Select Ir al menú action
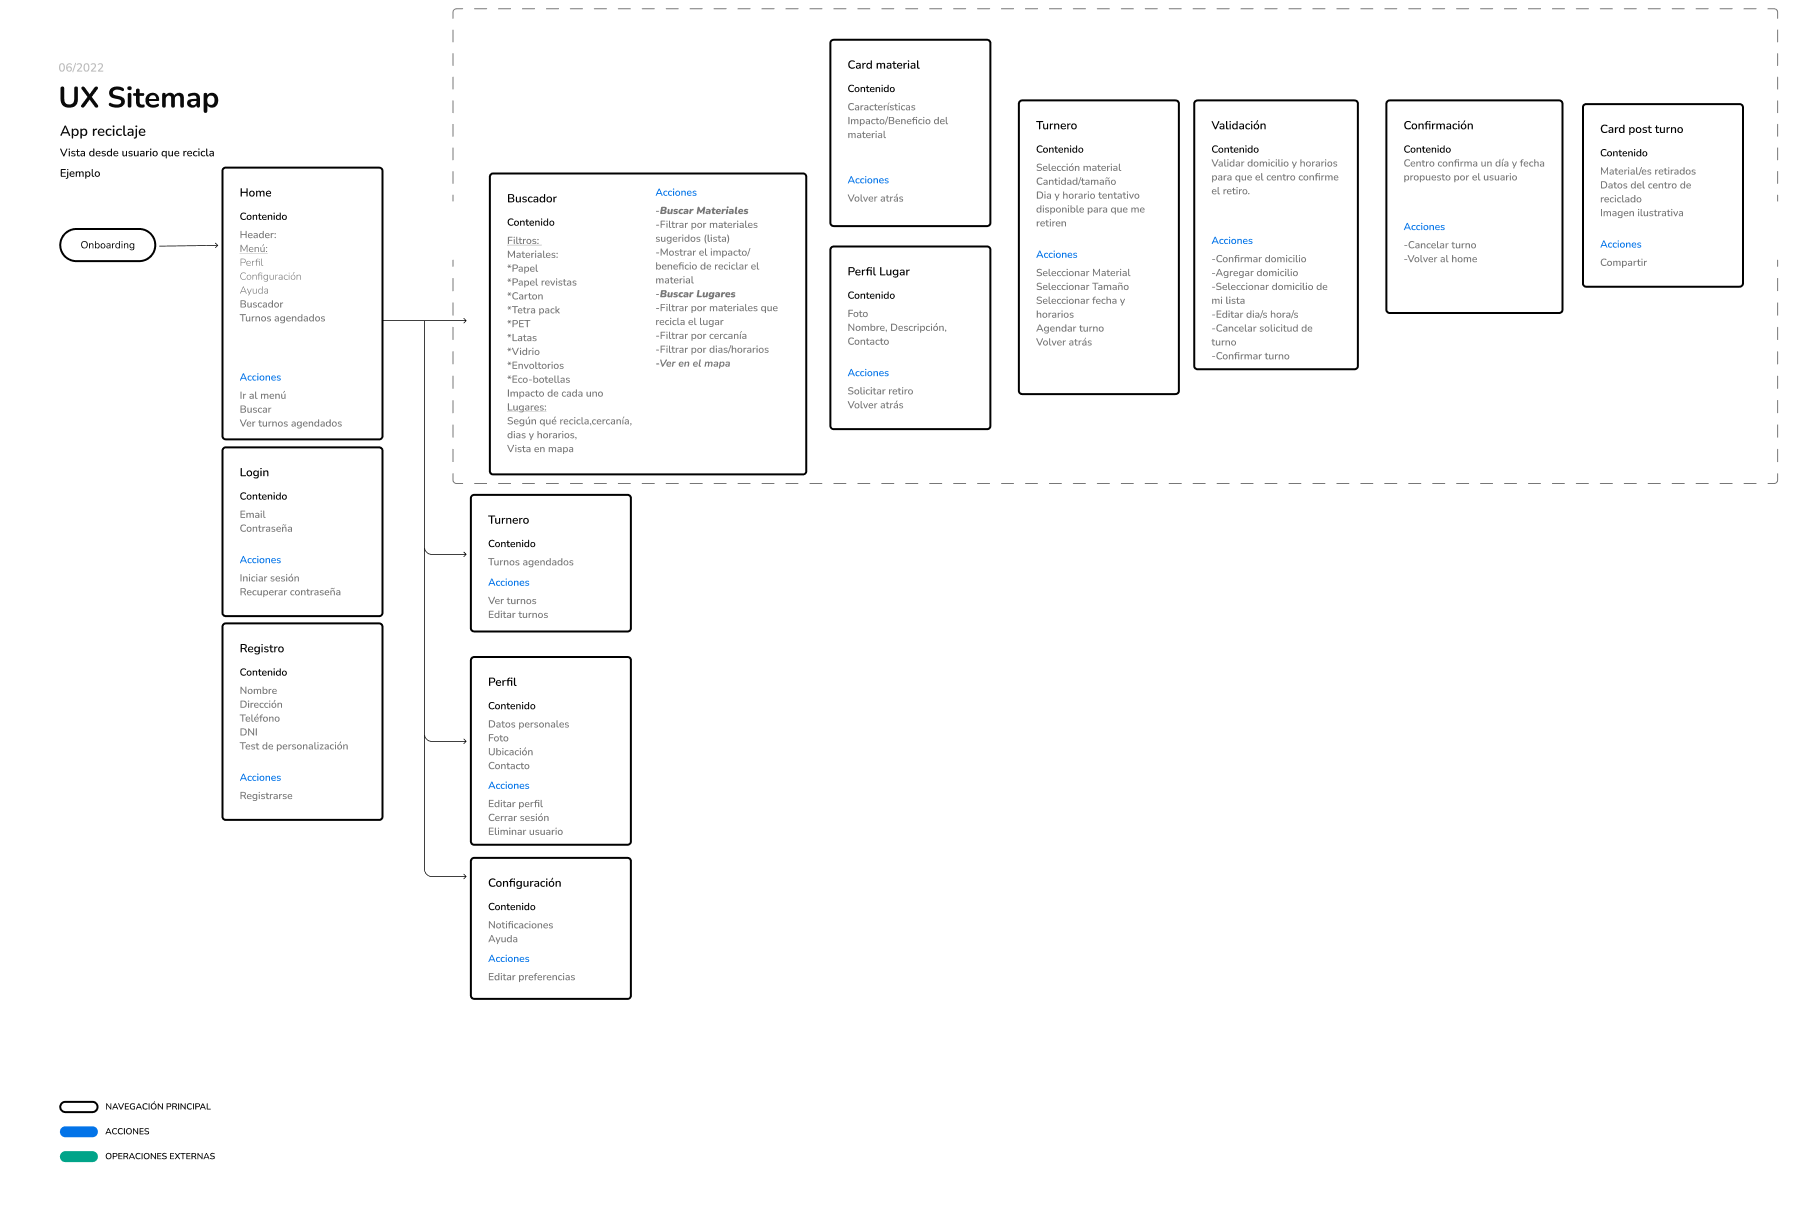Image resolution: width=1812 pixels, height=1222 pixels. pyautogui.click(x=263, y=396)
